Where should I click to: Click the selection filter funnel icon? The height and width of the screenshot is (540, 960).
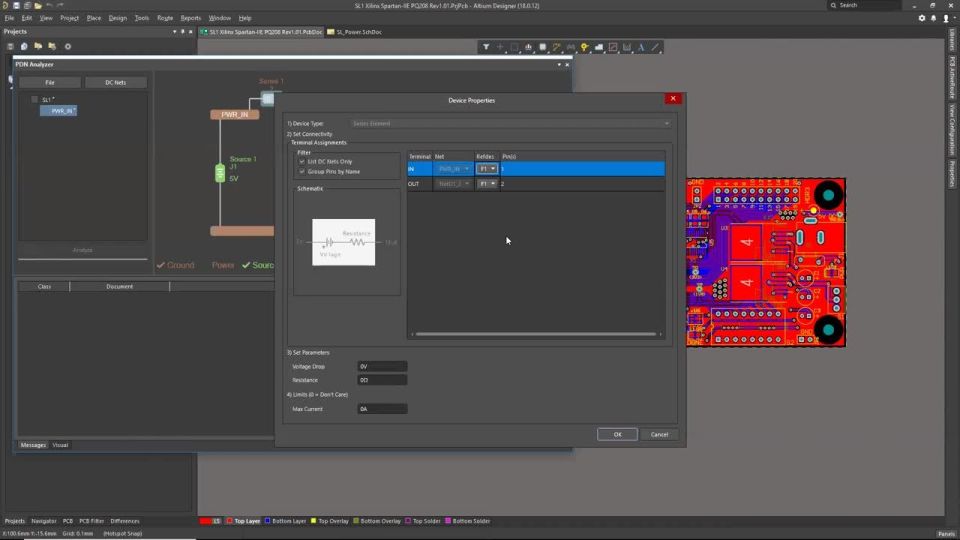[486, 47]
